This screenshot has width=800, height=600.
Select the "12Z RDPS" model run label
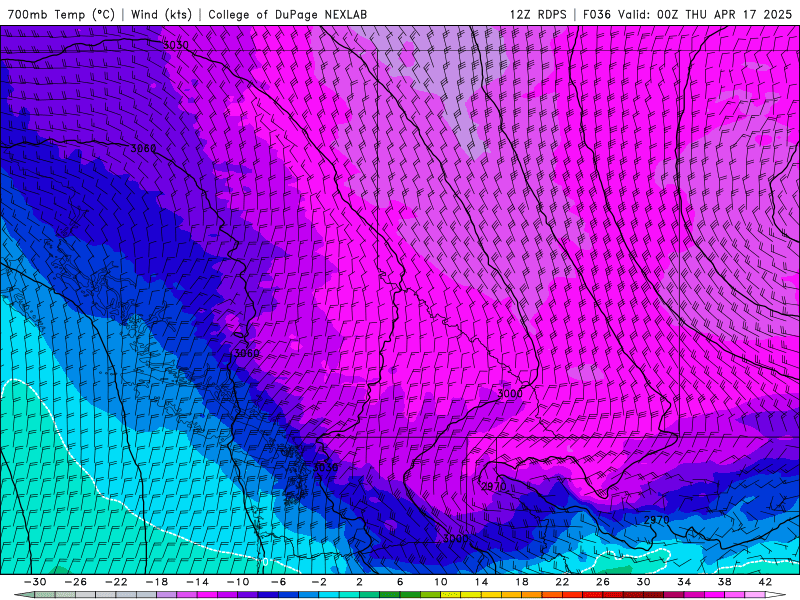pos(538,14)
